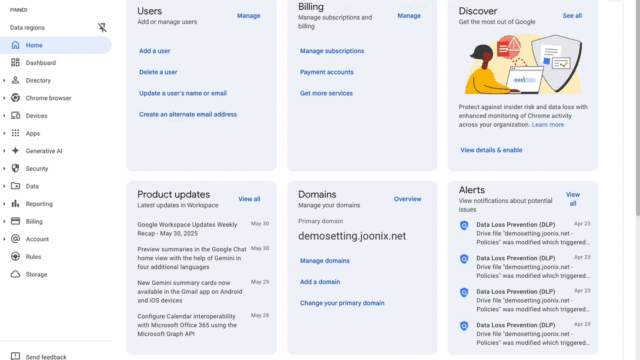This screenshot has width=640, height=360.
Task: Click Create an alternate email address
Action: [188, 114]
